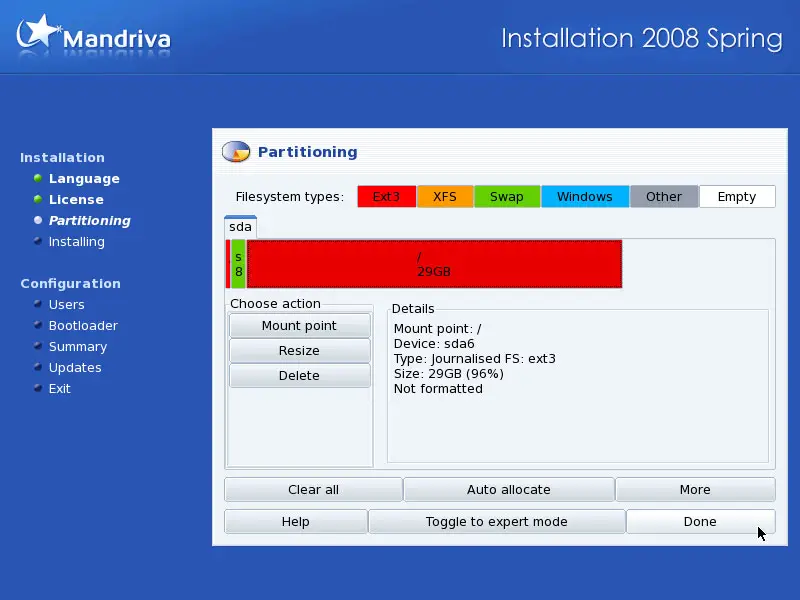This screenshot has height=600, width=800.
Task: Click the 'Not formatted' status text
Action: pos(438,389)
